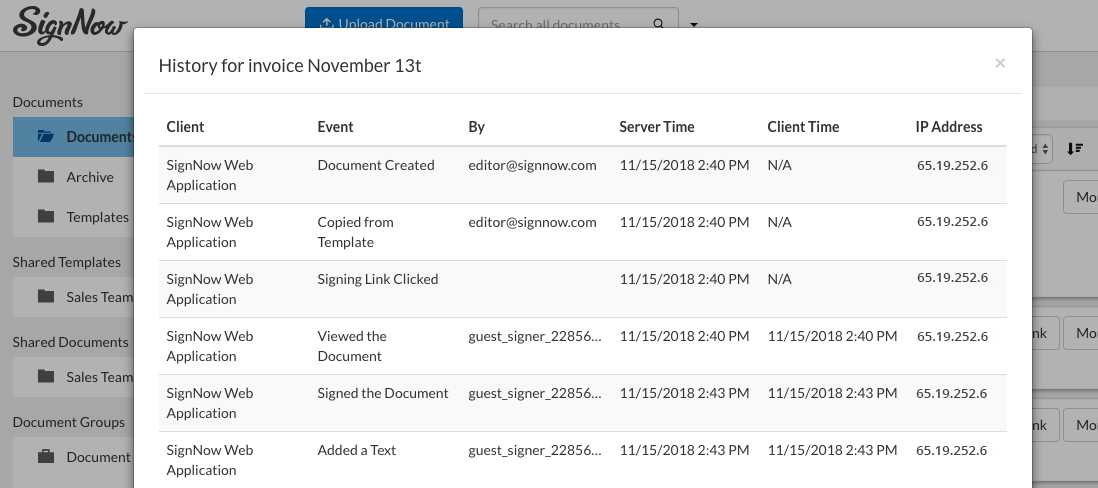Toggle the sort order icon

(x=1075, y=148)
